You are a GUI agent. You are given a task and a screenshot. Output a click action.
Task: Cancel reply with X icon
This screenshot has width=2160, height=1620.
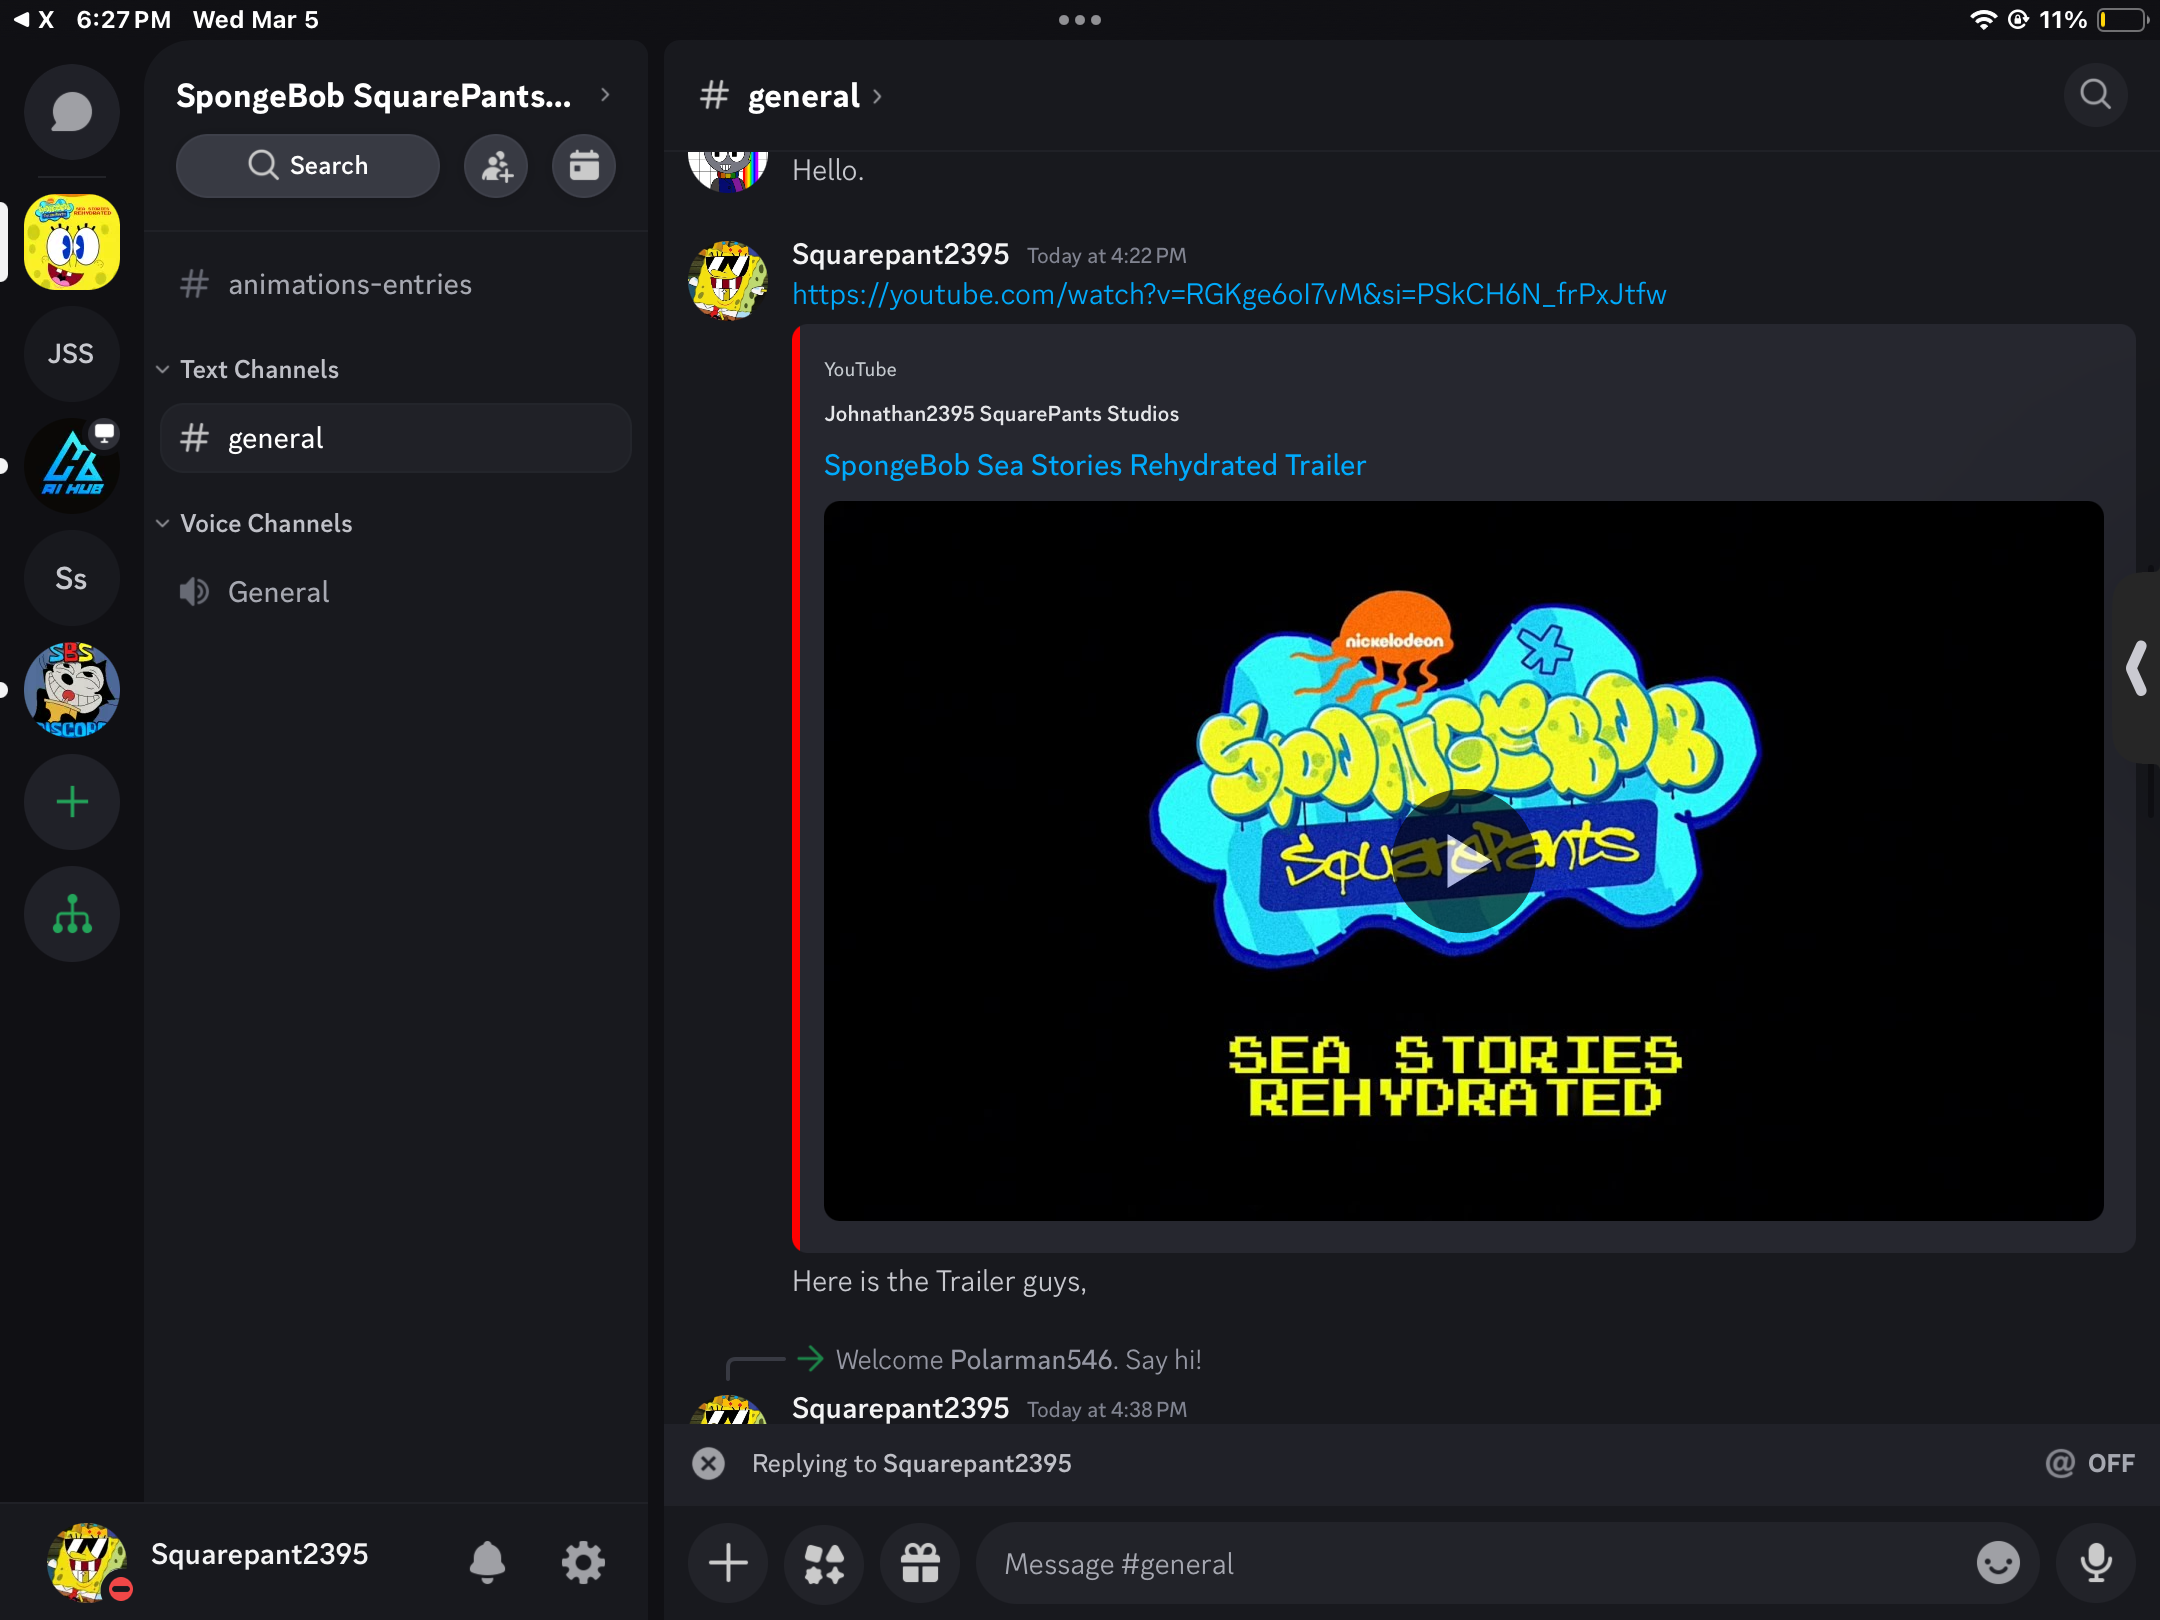708,1464
